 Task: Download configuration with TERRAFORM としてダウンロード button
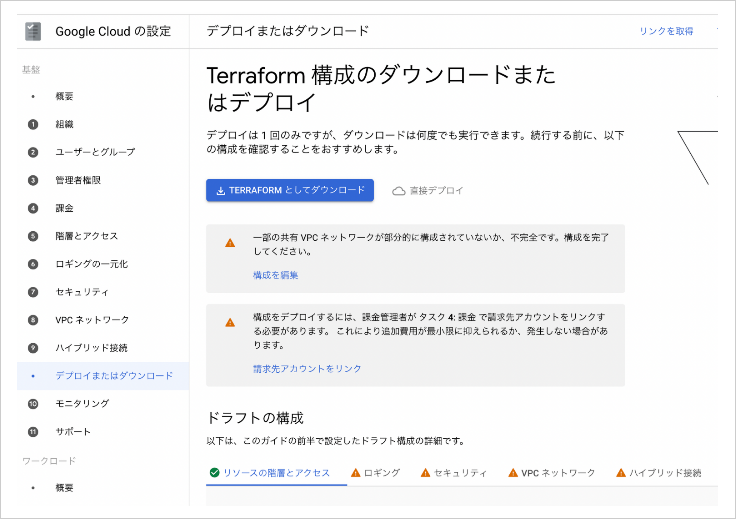(290, 191)
